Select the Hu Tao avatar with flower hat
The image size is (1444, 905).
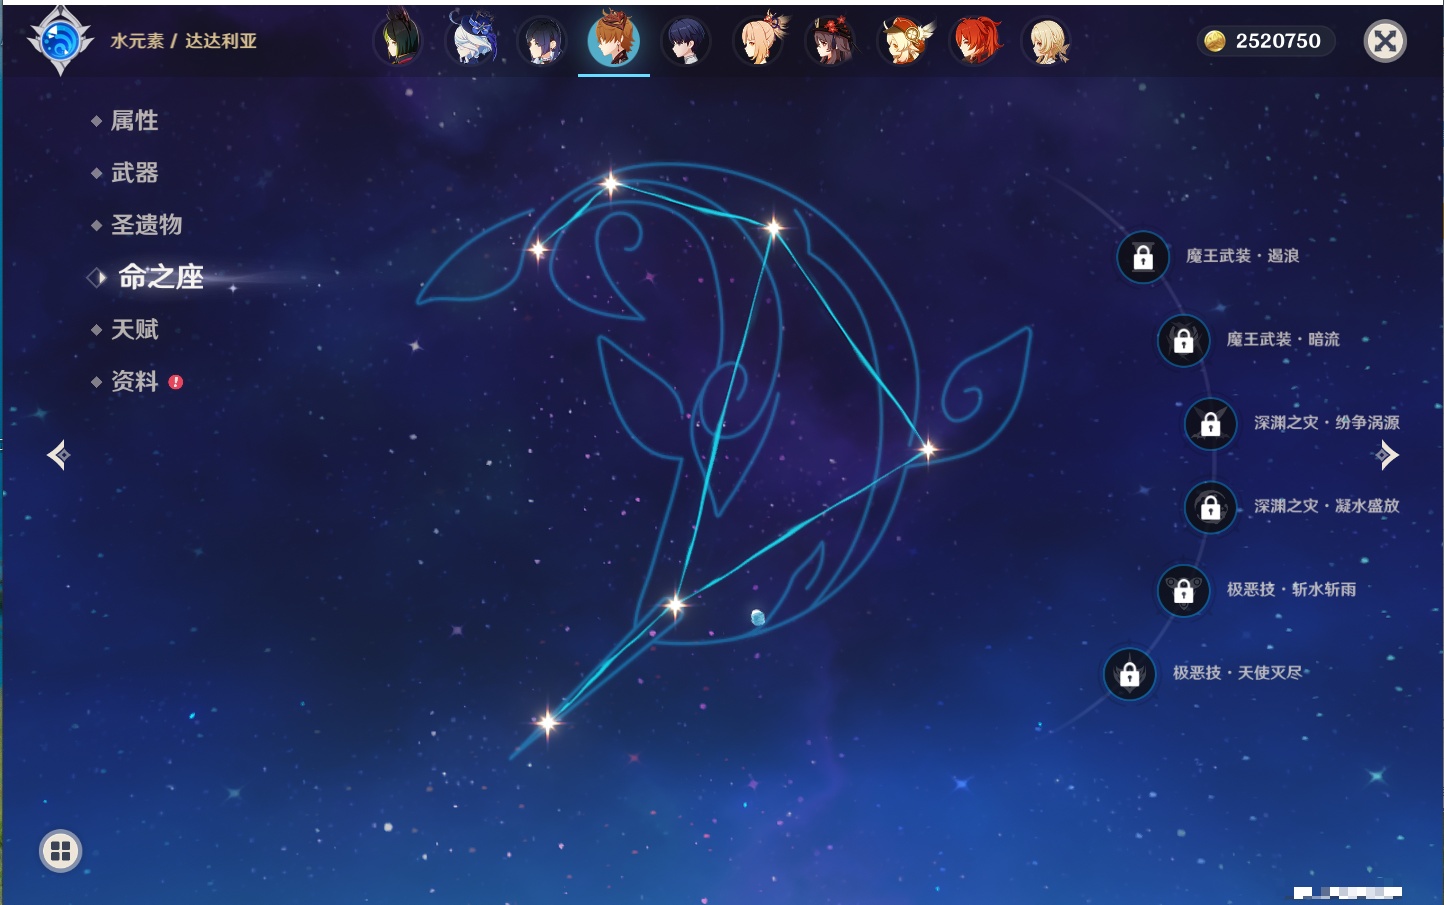point(832,41)
